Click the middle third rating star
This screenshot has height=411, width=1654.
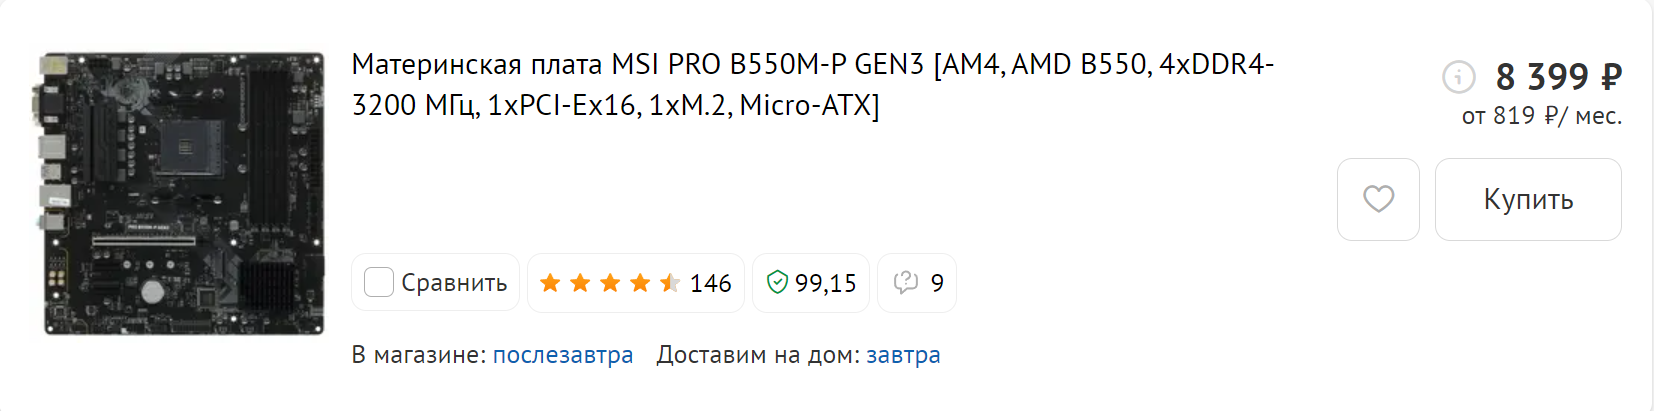(610, 283)
